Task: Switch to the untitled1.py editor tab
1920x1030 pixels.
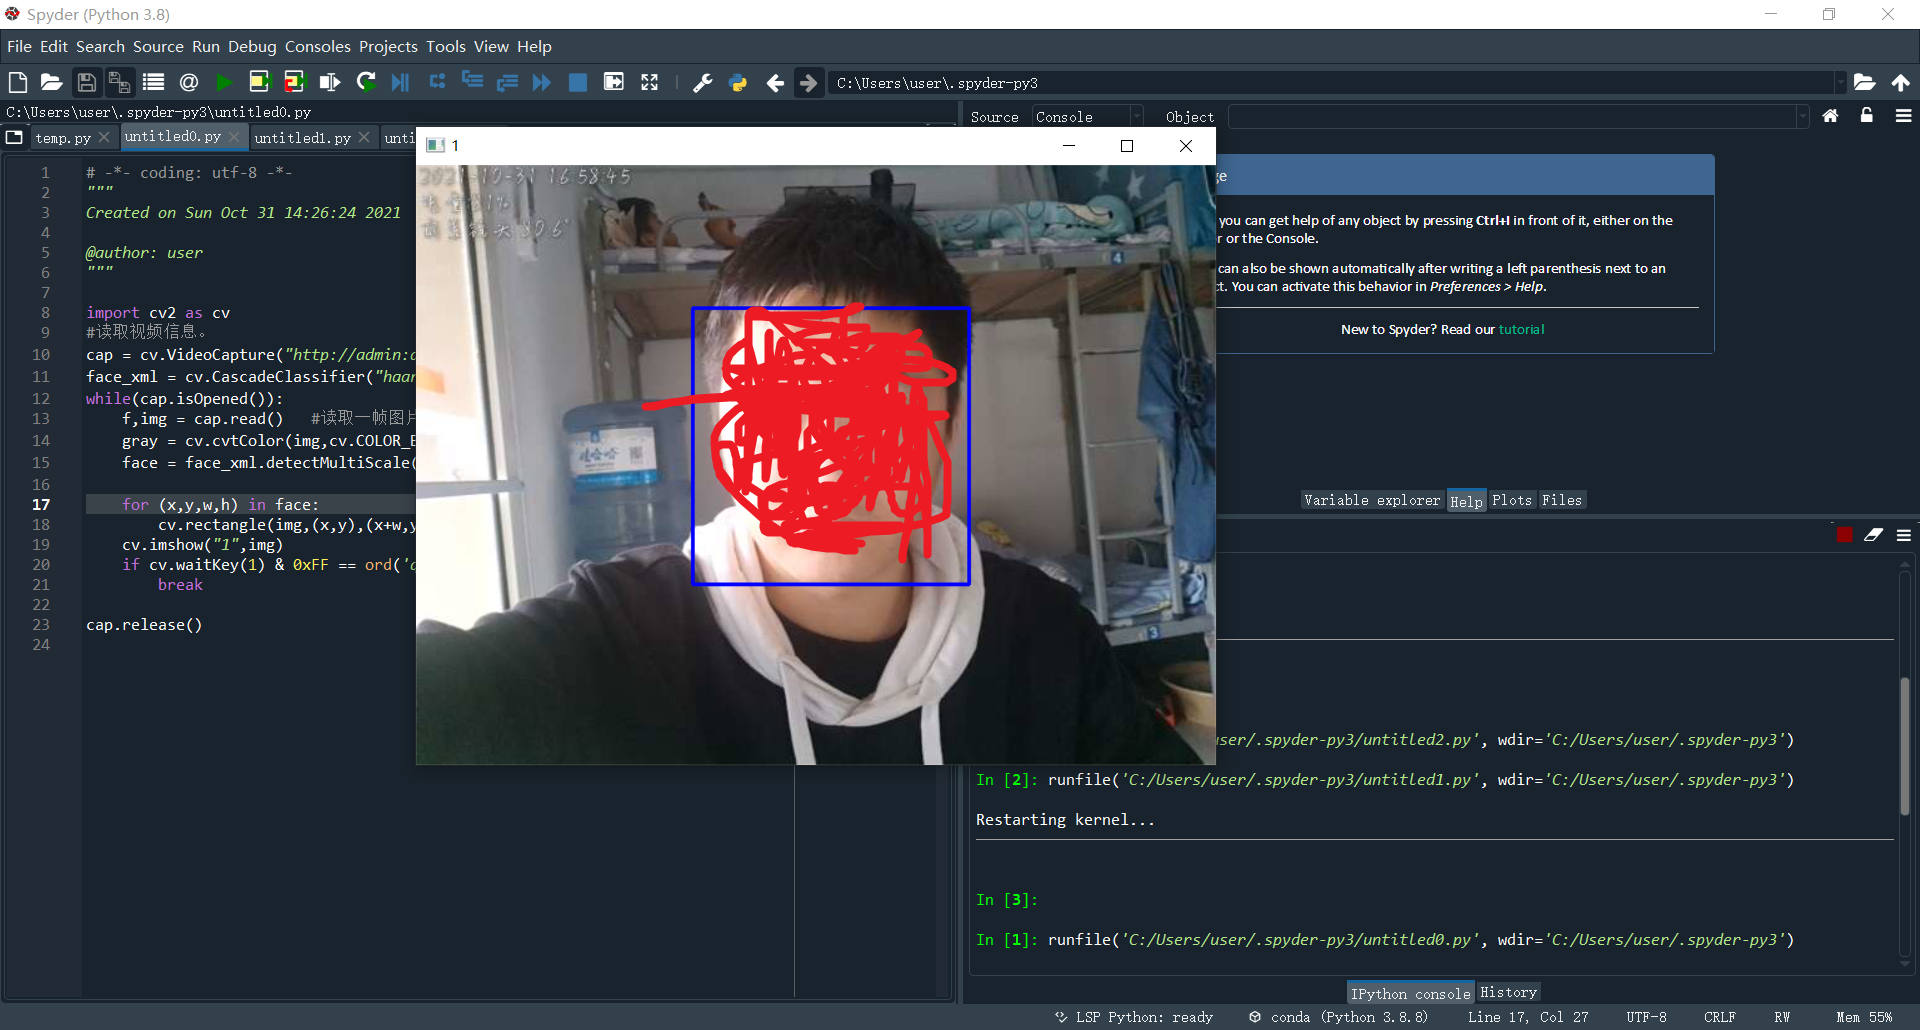Action: (x=302, y=138)
